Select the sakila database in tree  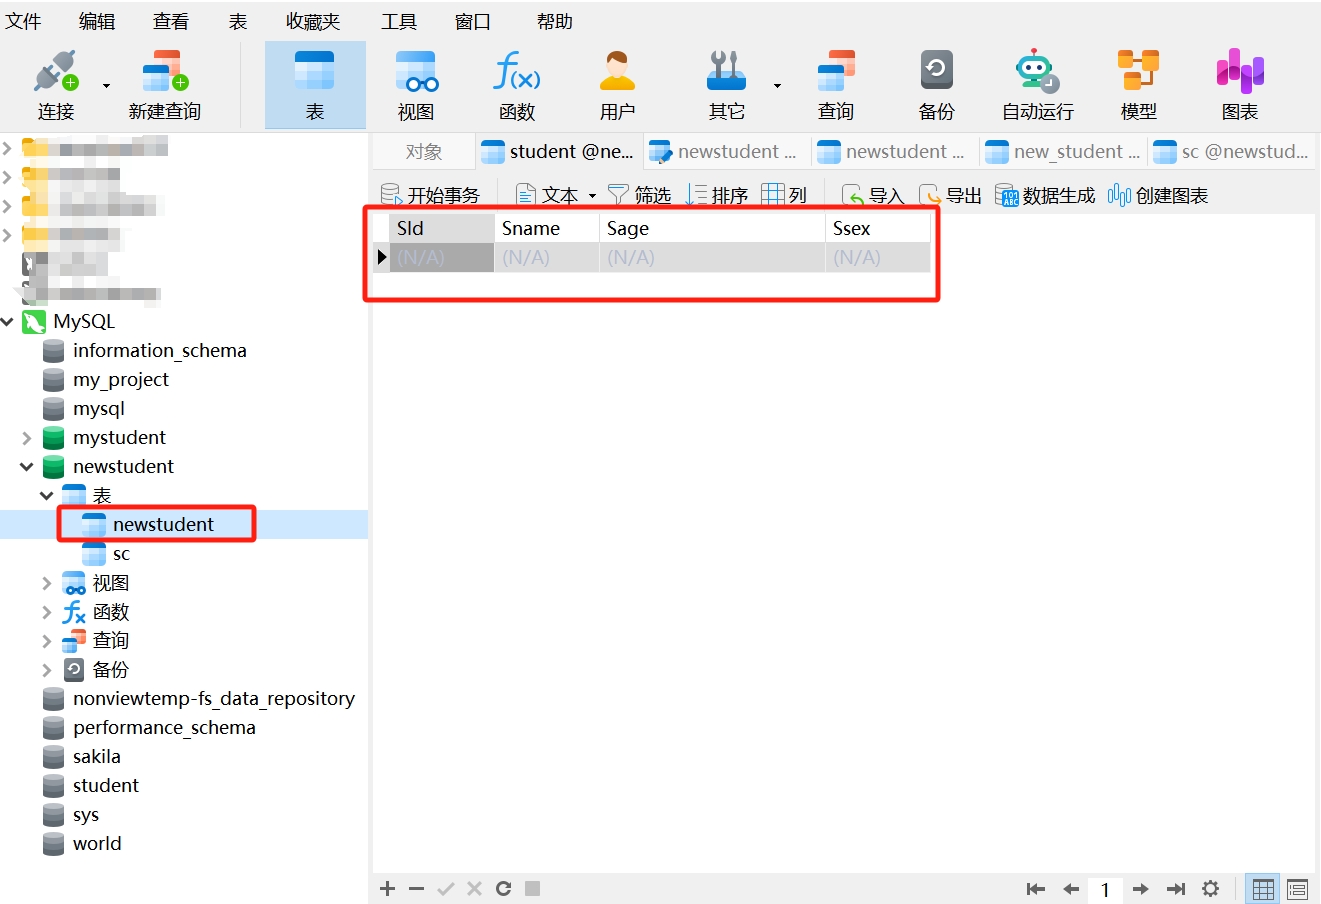pos(96,757)
